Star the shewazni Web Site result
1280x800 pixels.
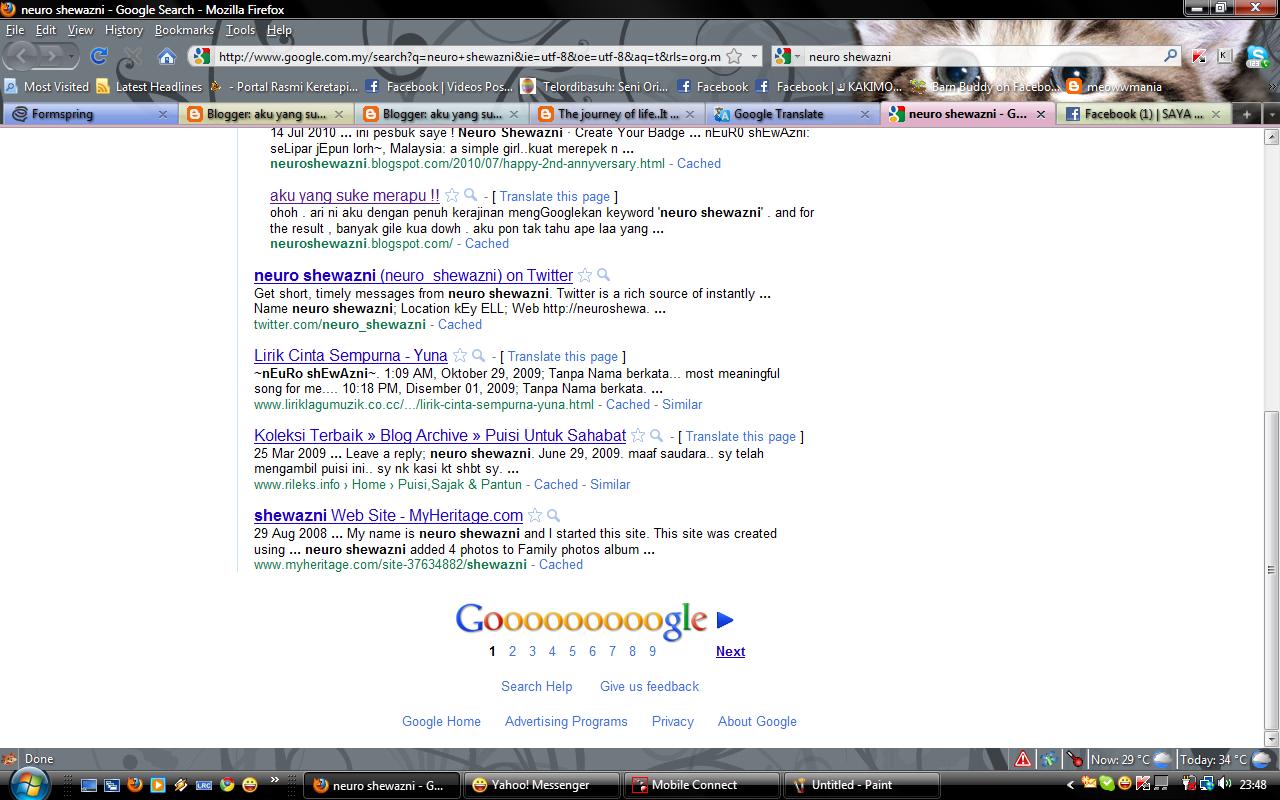tap(535, 516)
